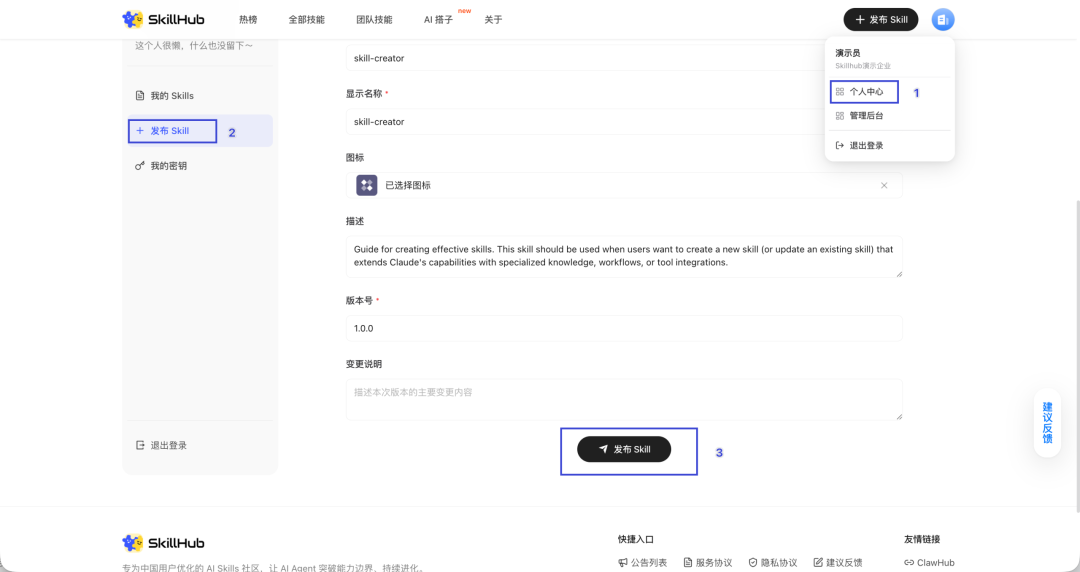1080x572 pixels.
Task: Click the key icon beside 我的密钥
Action: [x=140, y=165]
